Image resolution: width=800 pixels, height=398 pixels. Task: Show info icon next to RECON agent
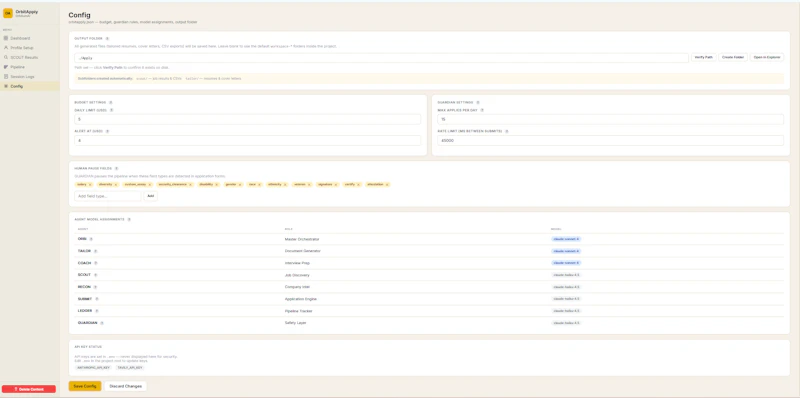point(95,287)
